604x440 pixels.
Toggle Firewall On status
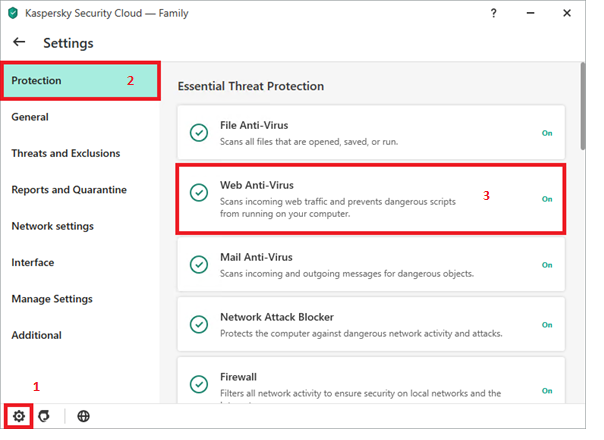pos(547,391)
